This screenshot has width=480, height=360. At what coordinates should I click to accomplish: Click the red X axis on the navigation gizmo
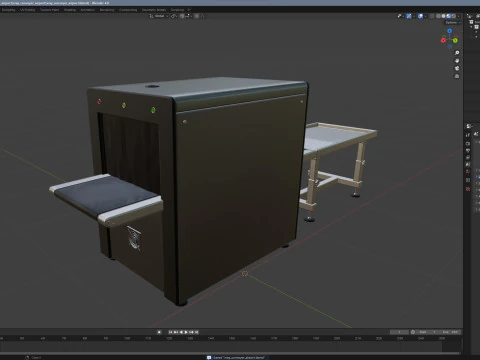[x=443, y=40]
